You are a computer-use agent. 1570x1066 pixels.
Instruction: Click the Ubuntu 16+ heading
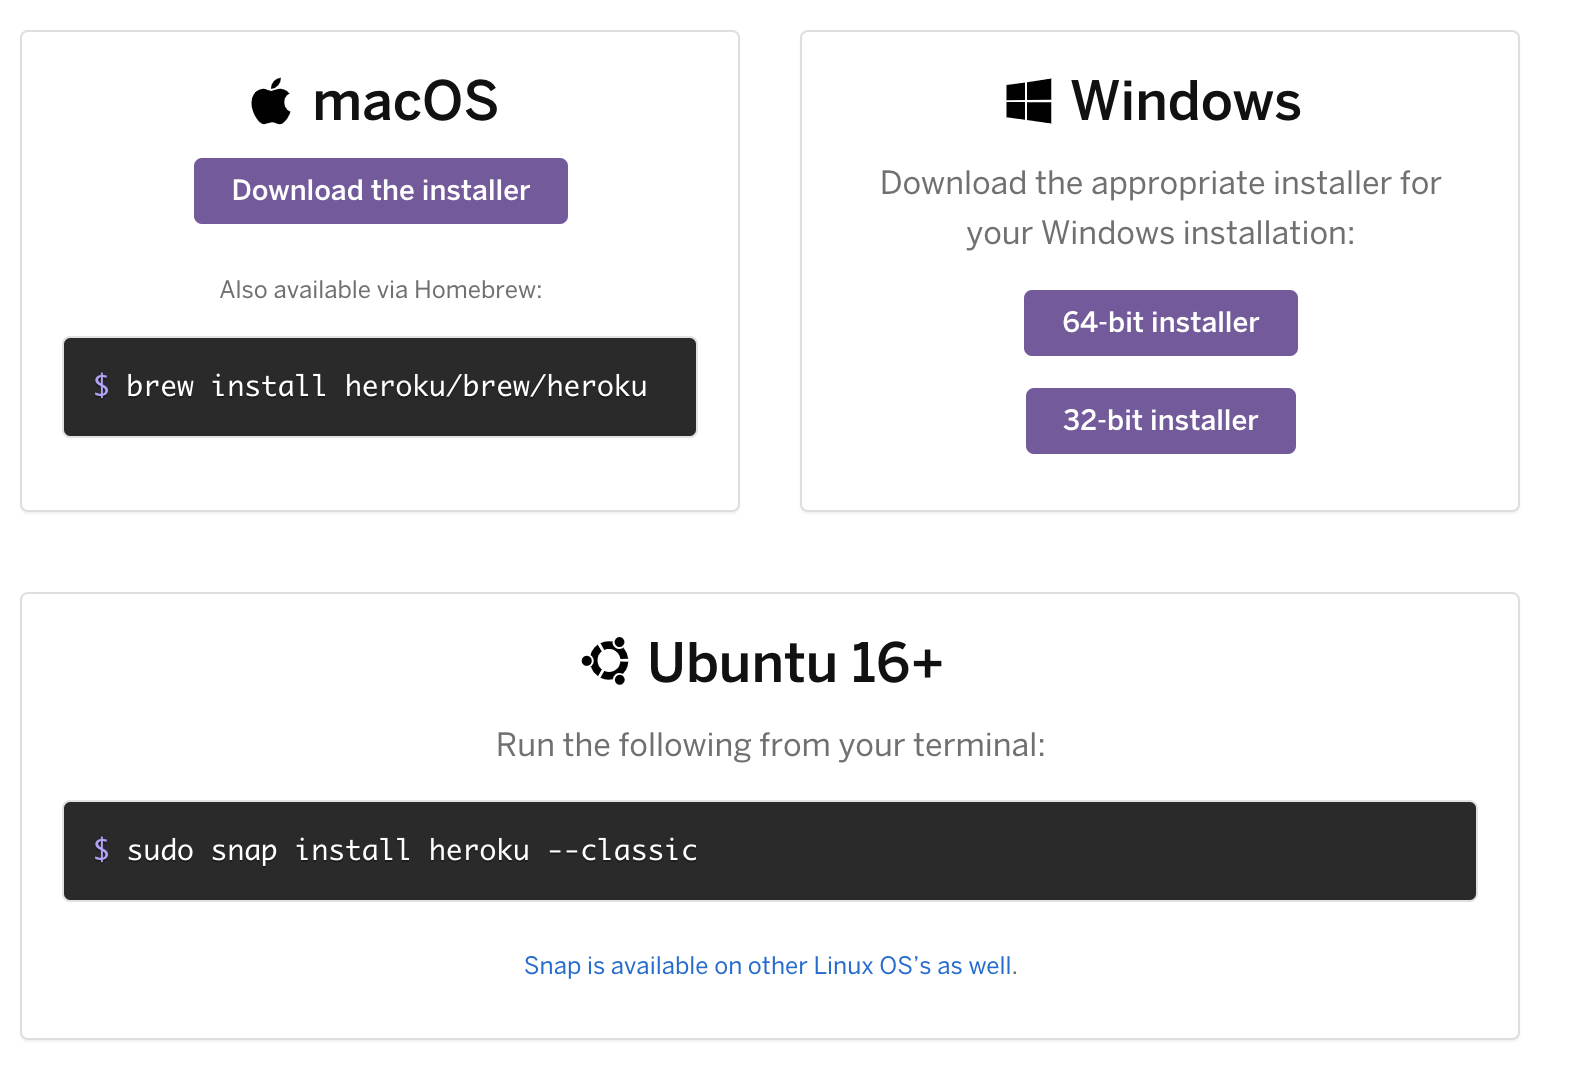pos(795,662)
